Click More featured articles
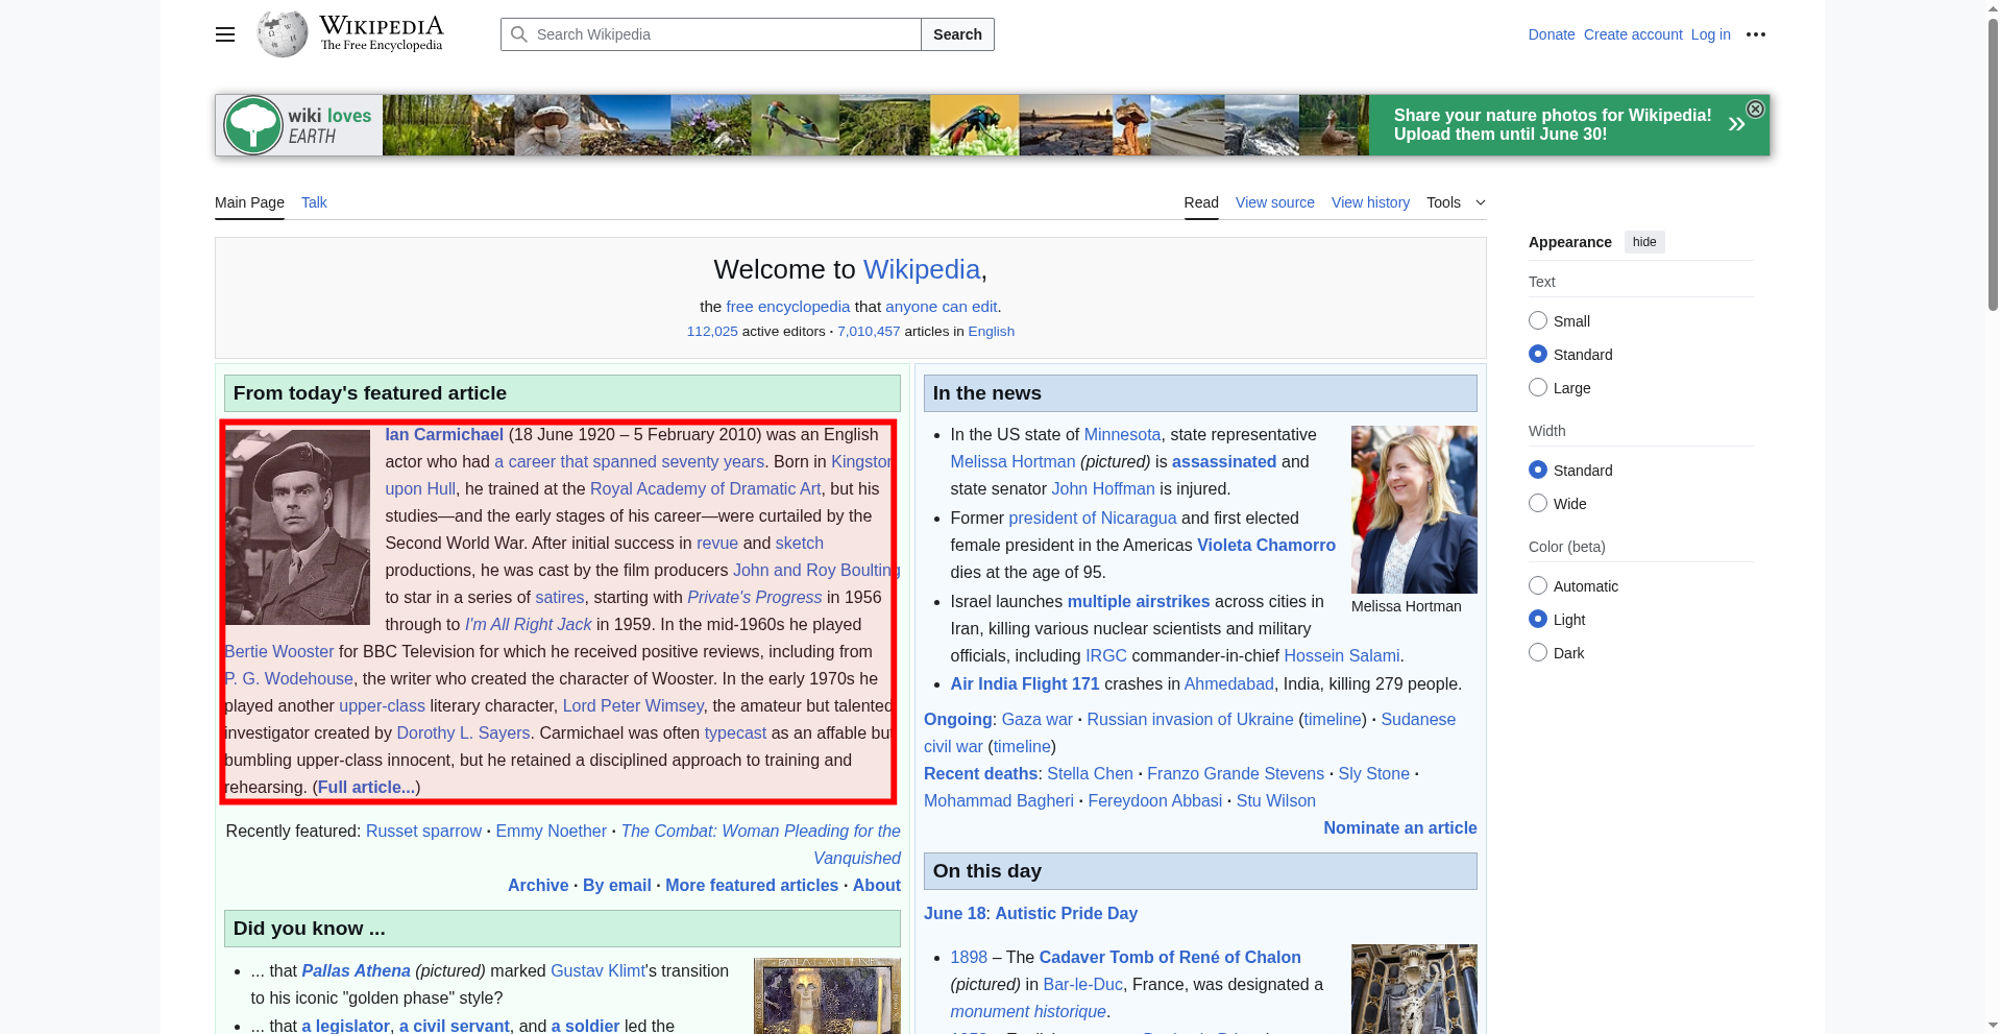This screenshot has width=2000, height=1034. click(x=752, y=885)
